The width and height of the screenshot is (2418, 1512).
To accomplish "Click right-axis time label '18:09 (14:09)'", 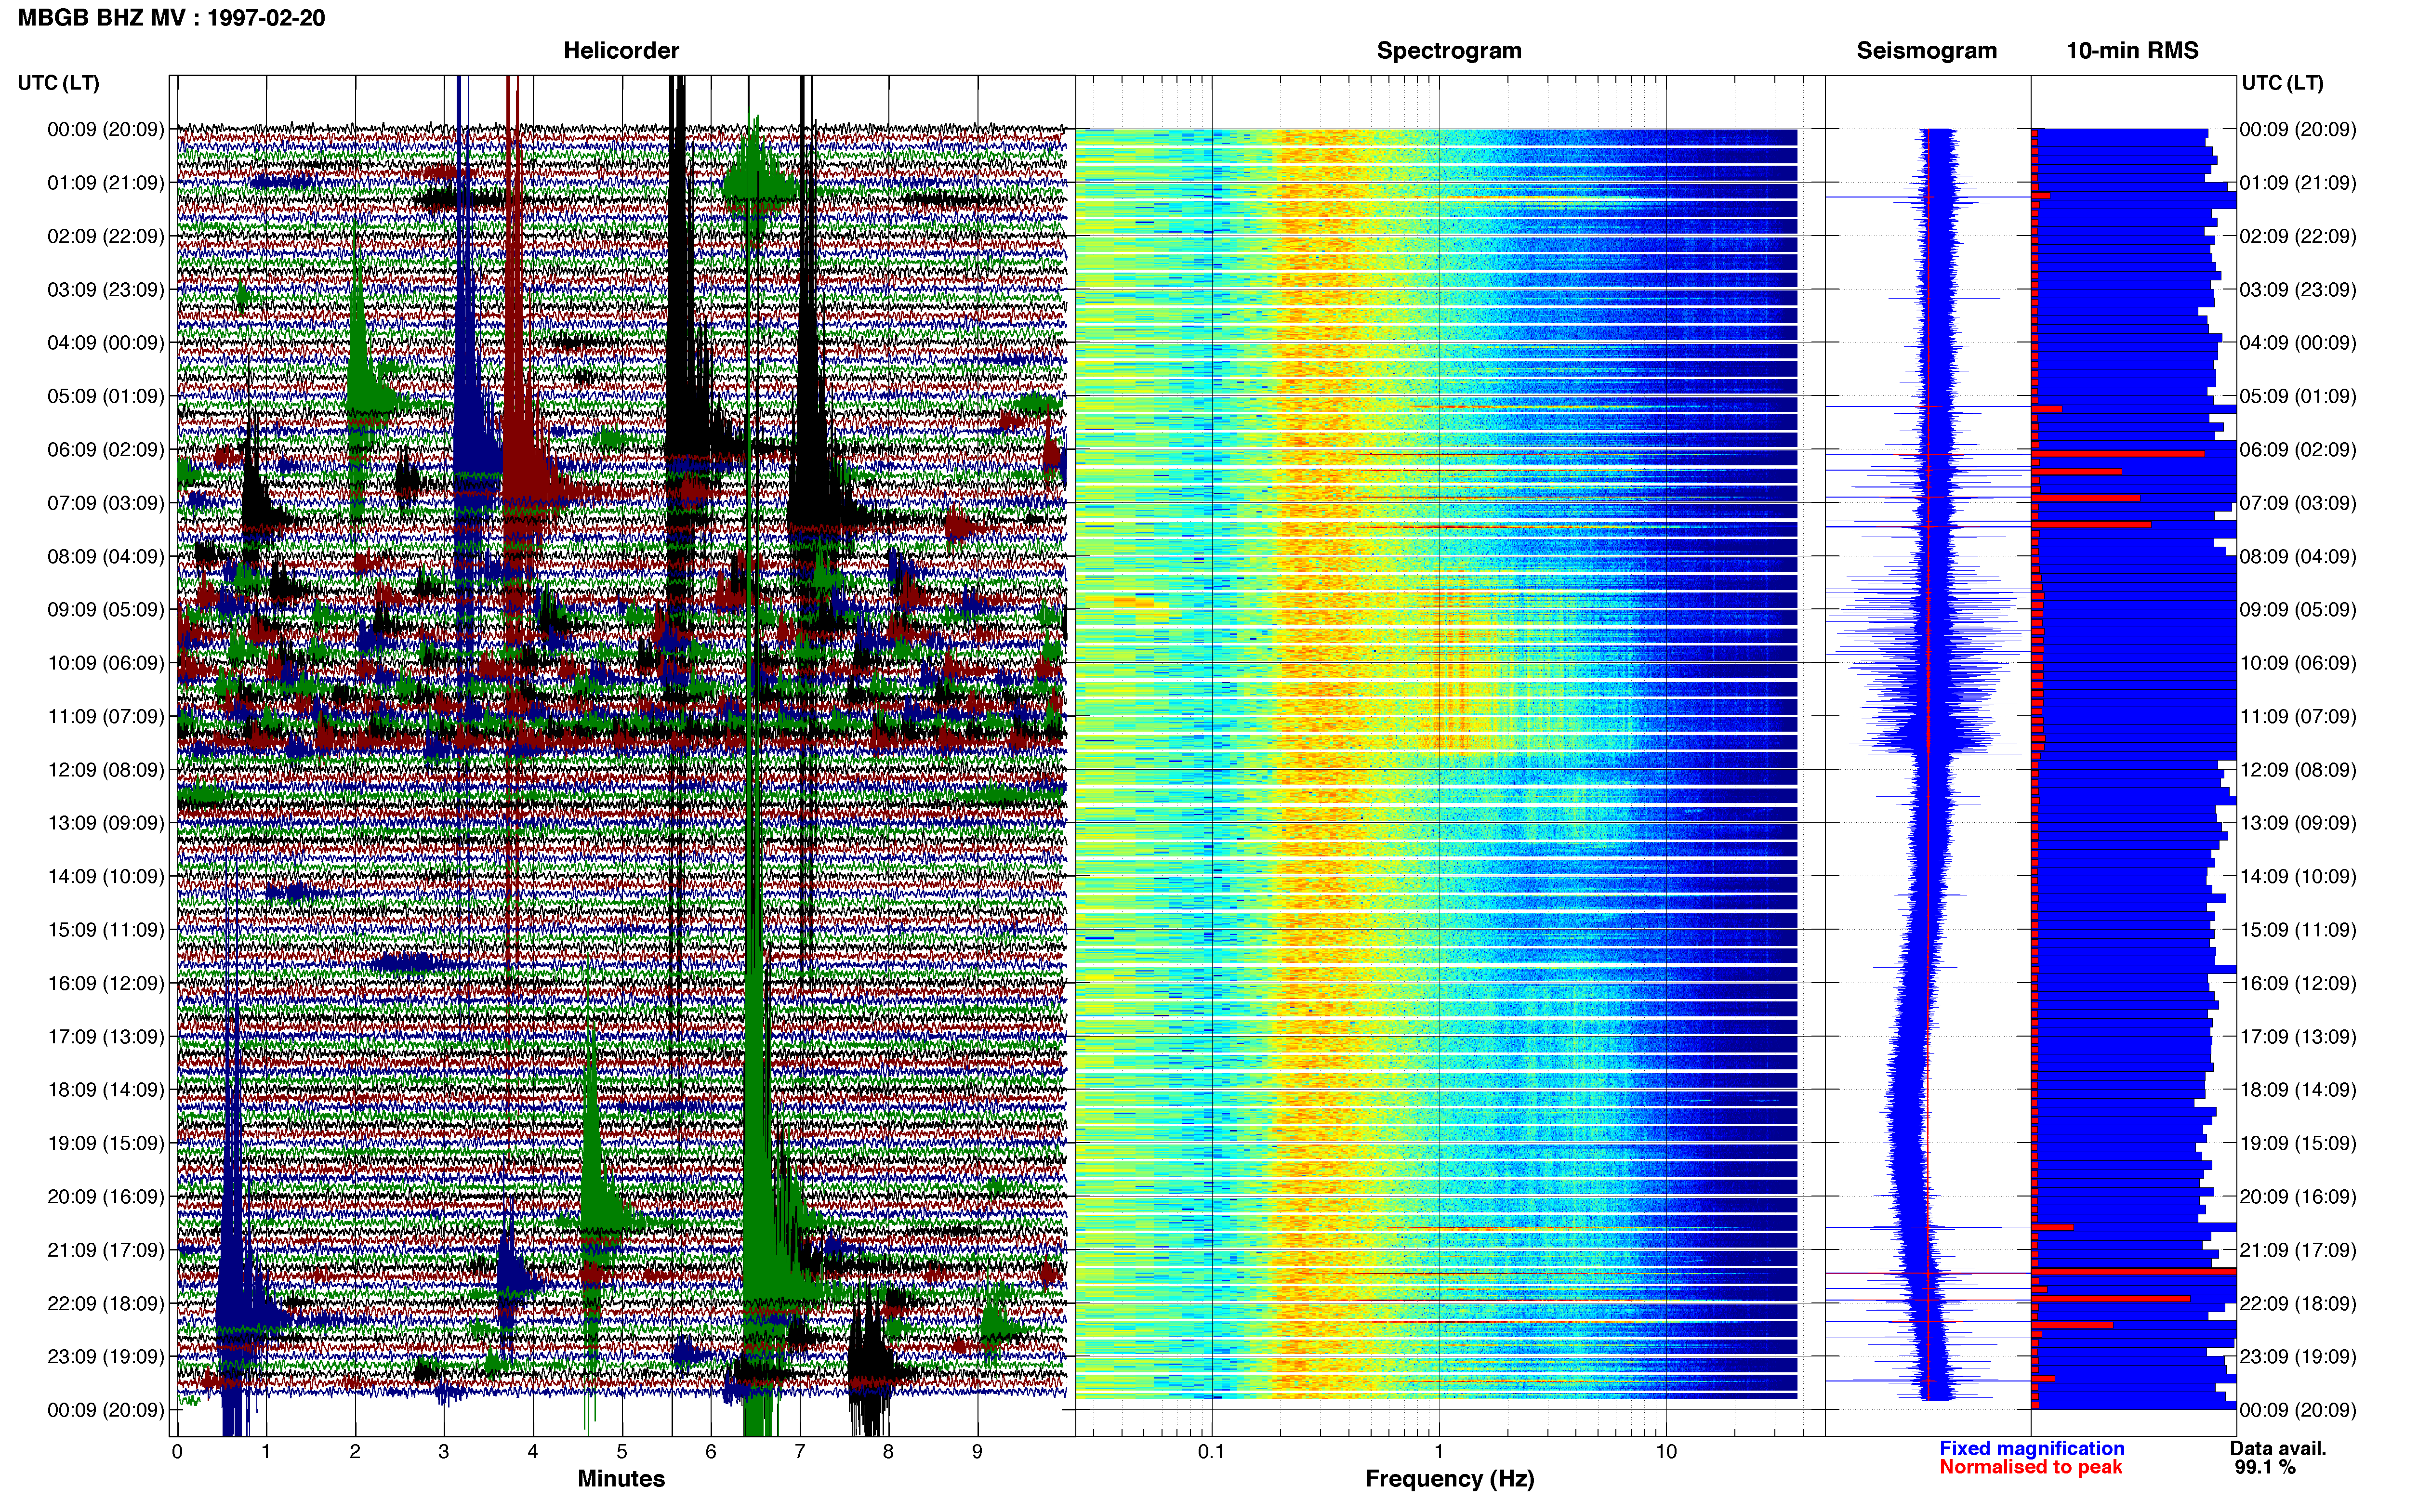I will pyautogui.click(x=2298, y=1090).
